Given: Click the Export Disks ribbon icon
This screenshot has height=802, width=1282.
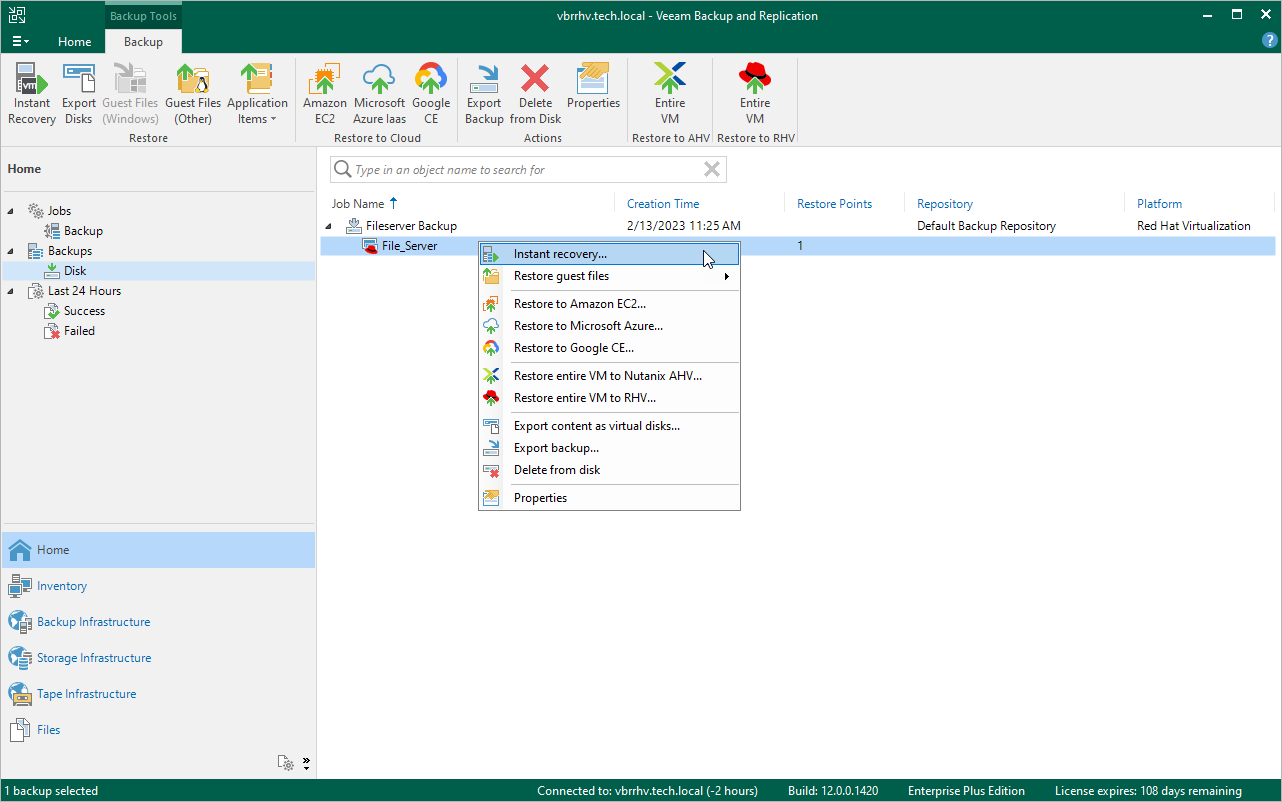Looking at the screenshot, I should click(79, 94).
